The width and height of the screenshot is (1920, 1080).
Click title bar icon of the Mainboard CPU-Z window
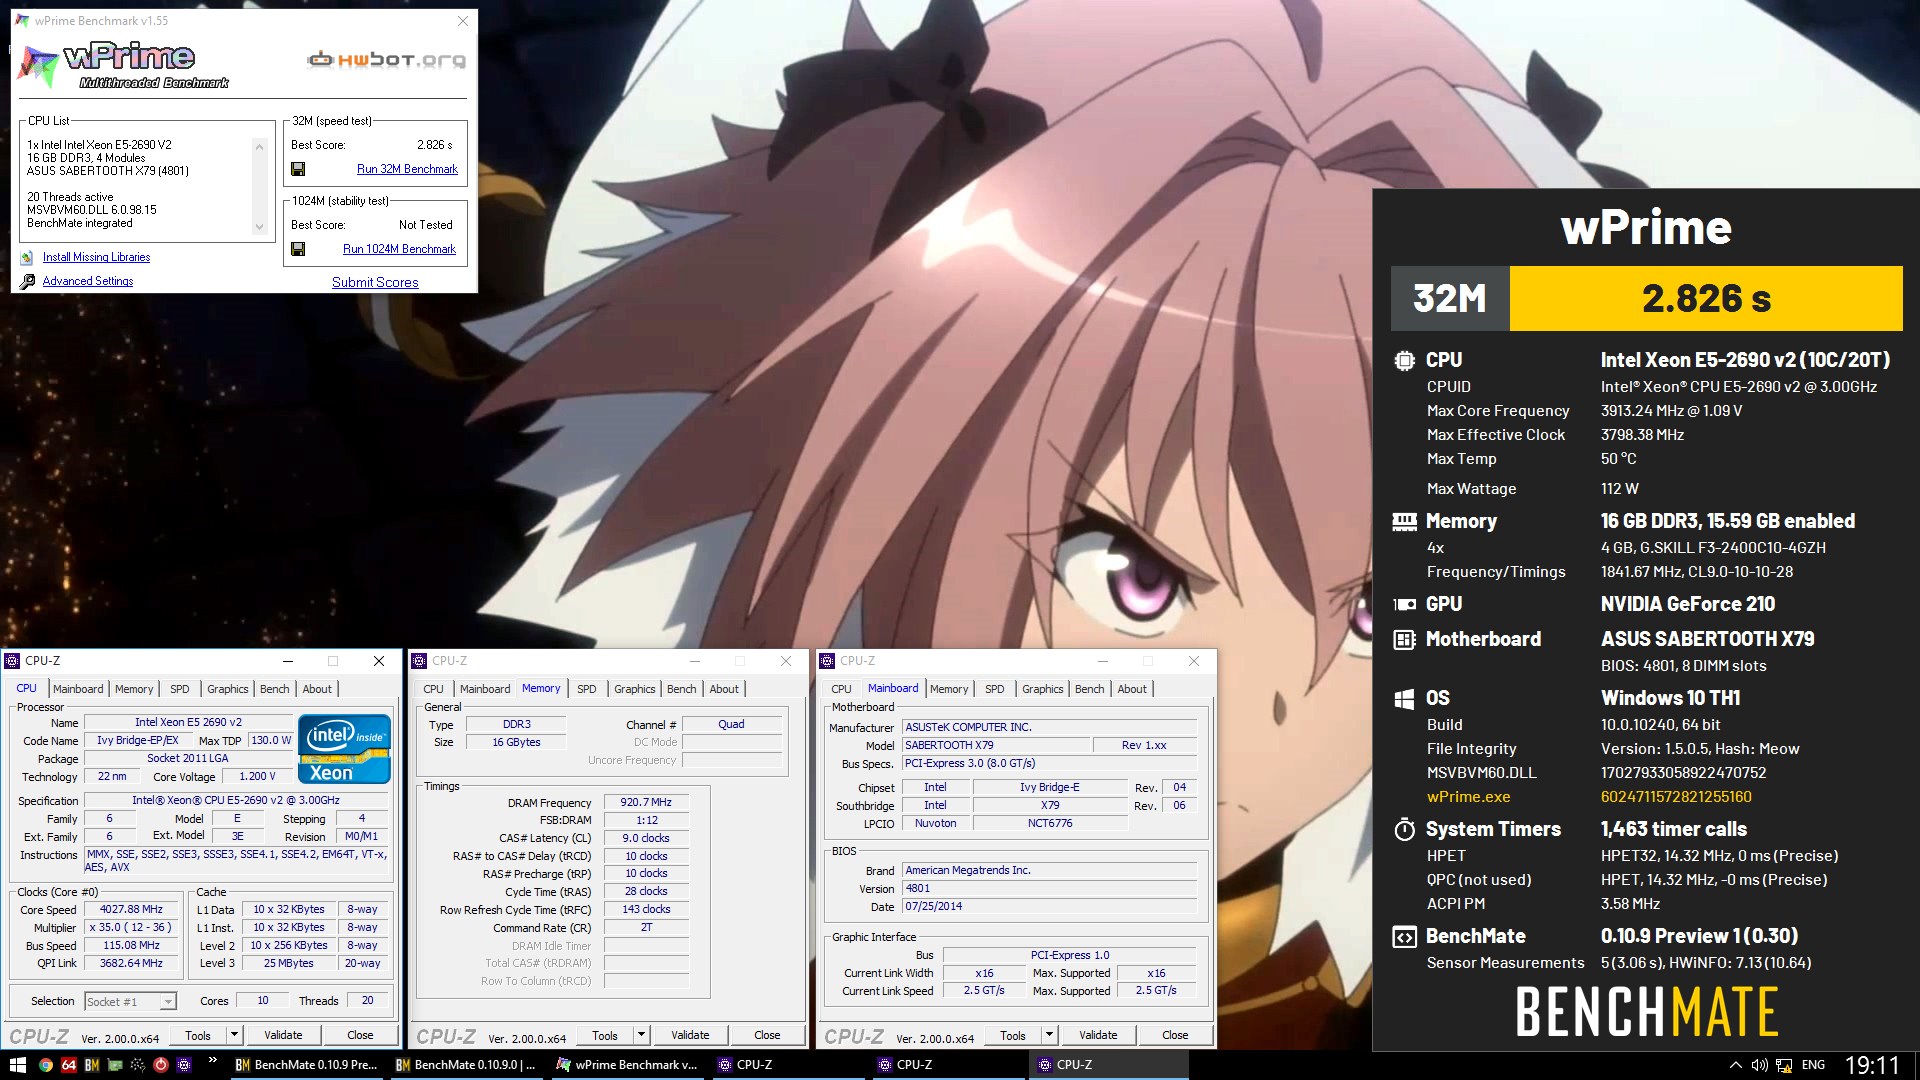coord(828,661)
